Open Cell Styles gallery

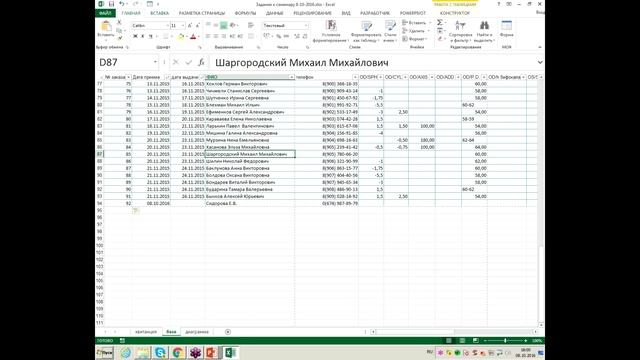coord(390,31)
